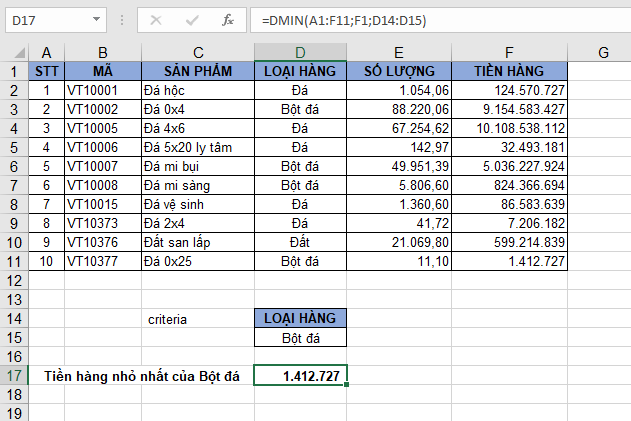Click the Đất san lấp product cell
The height and width of the screenshot is (421, 631).
click(198, 242)
